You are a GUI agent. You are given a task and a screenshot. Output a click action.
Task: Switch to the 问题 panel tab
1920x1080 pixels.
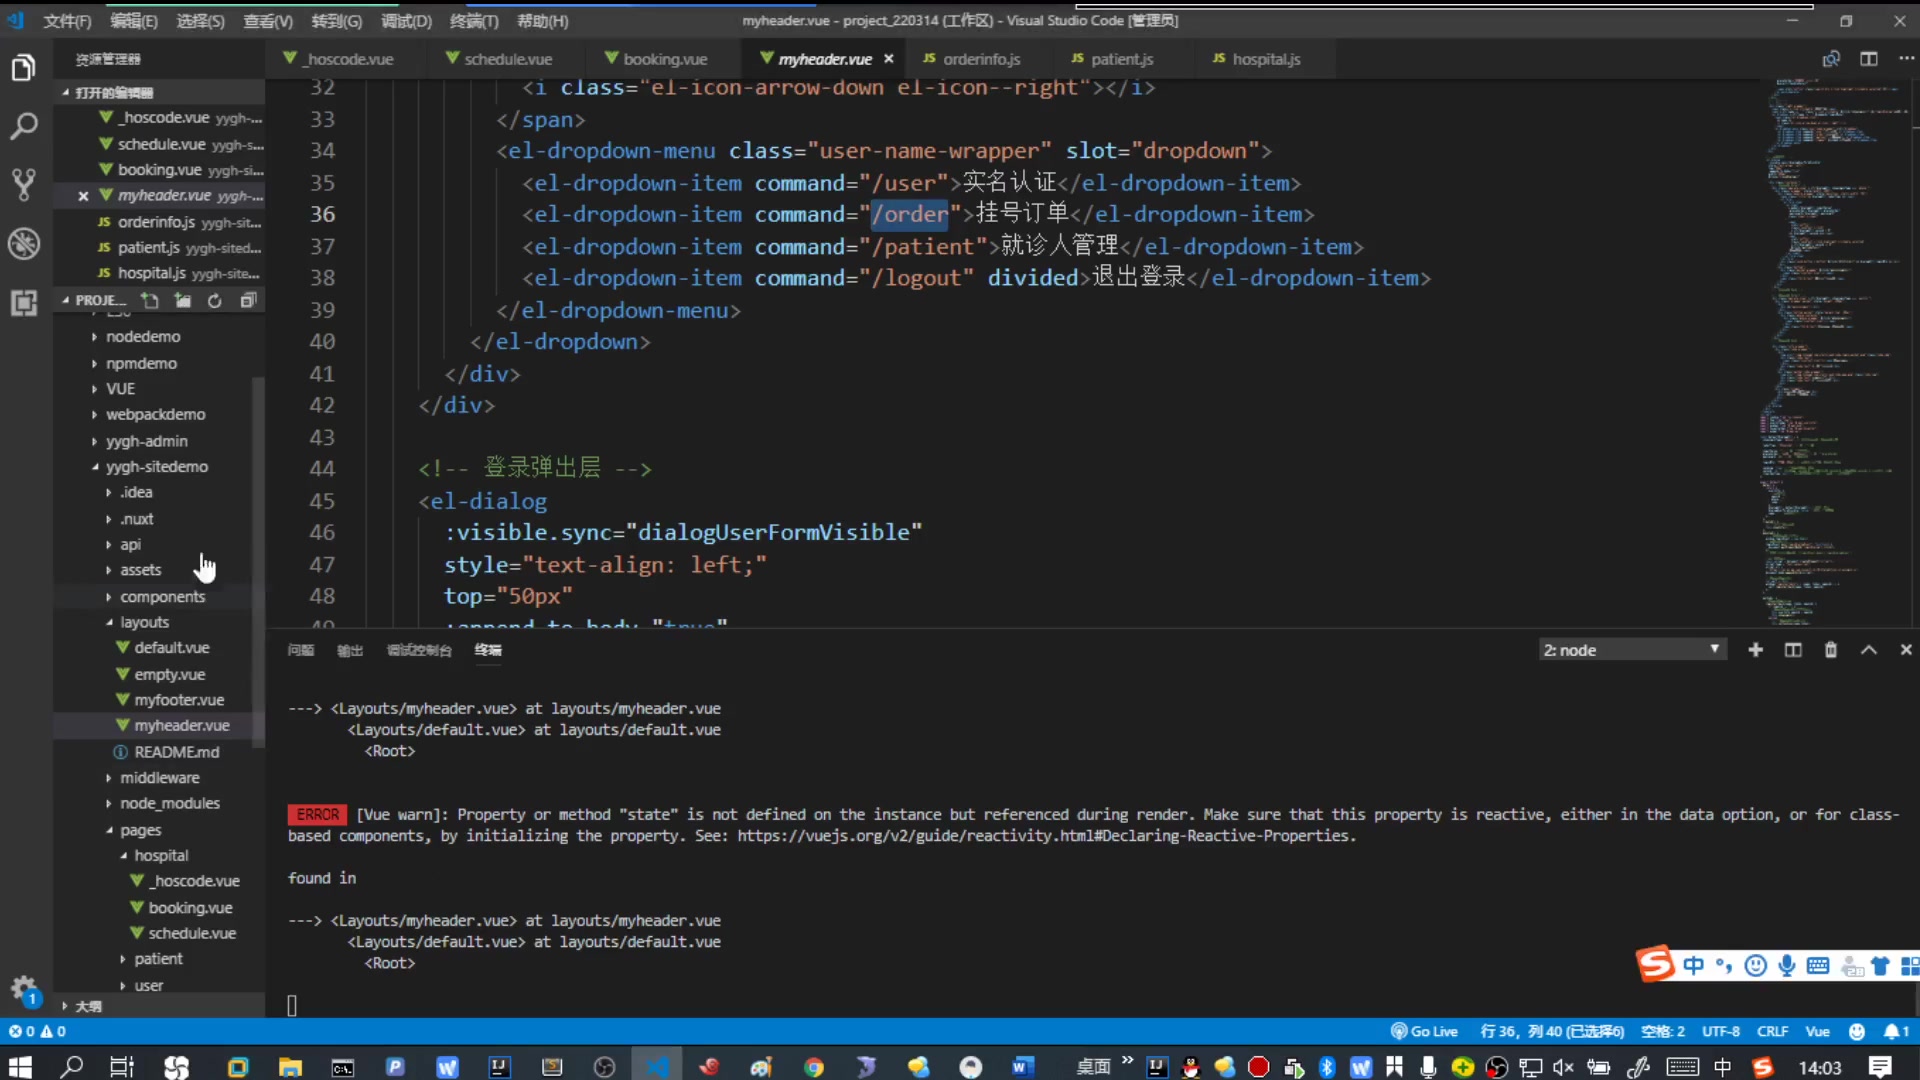click(301, 650)
